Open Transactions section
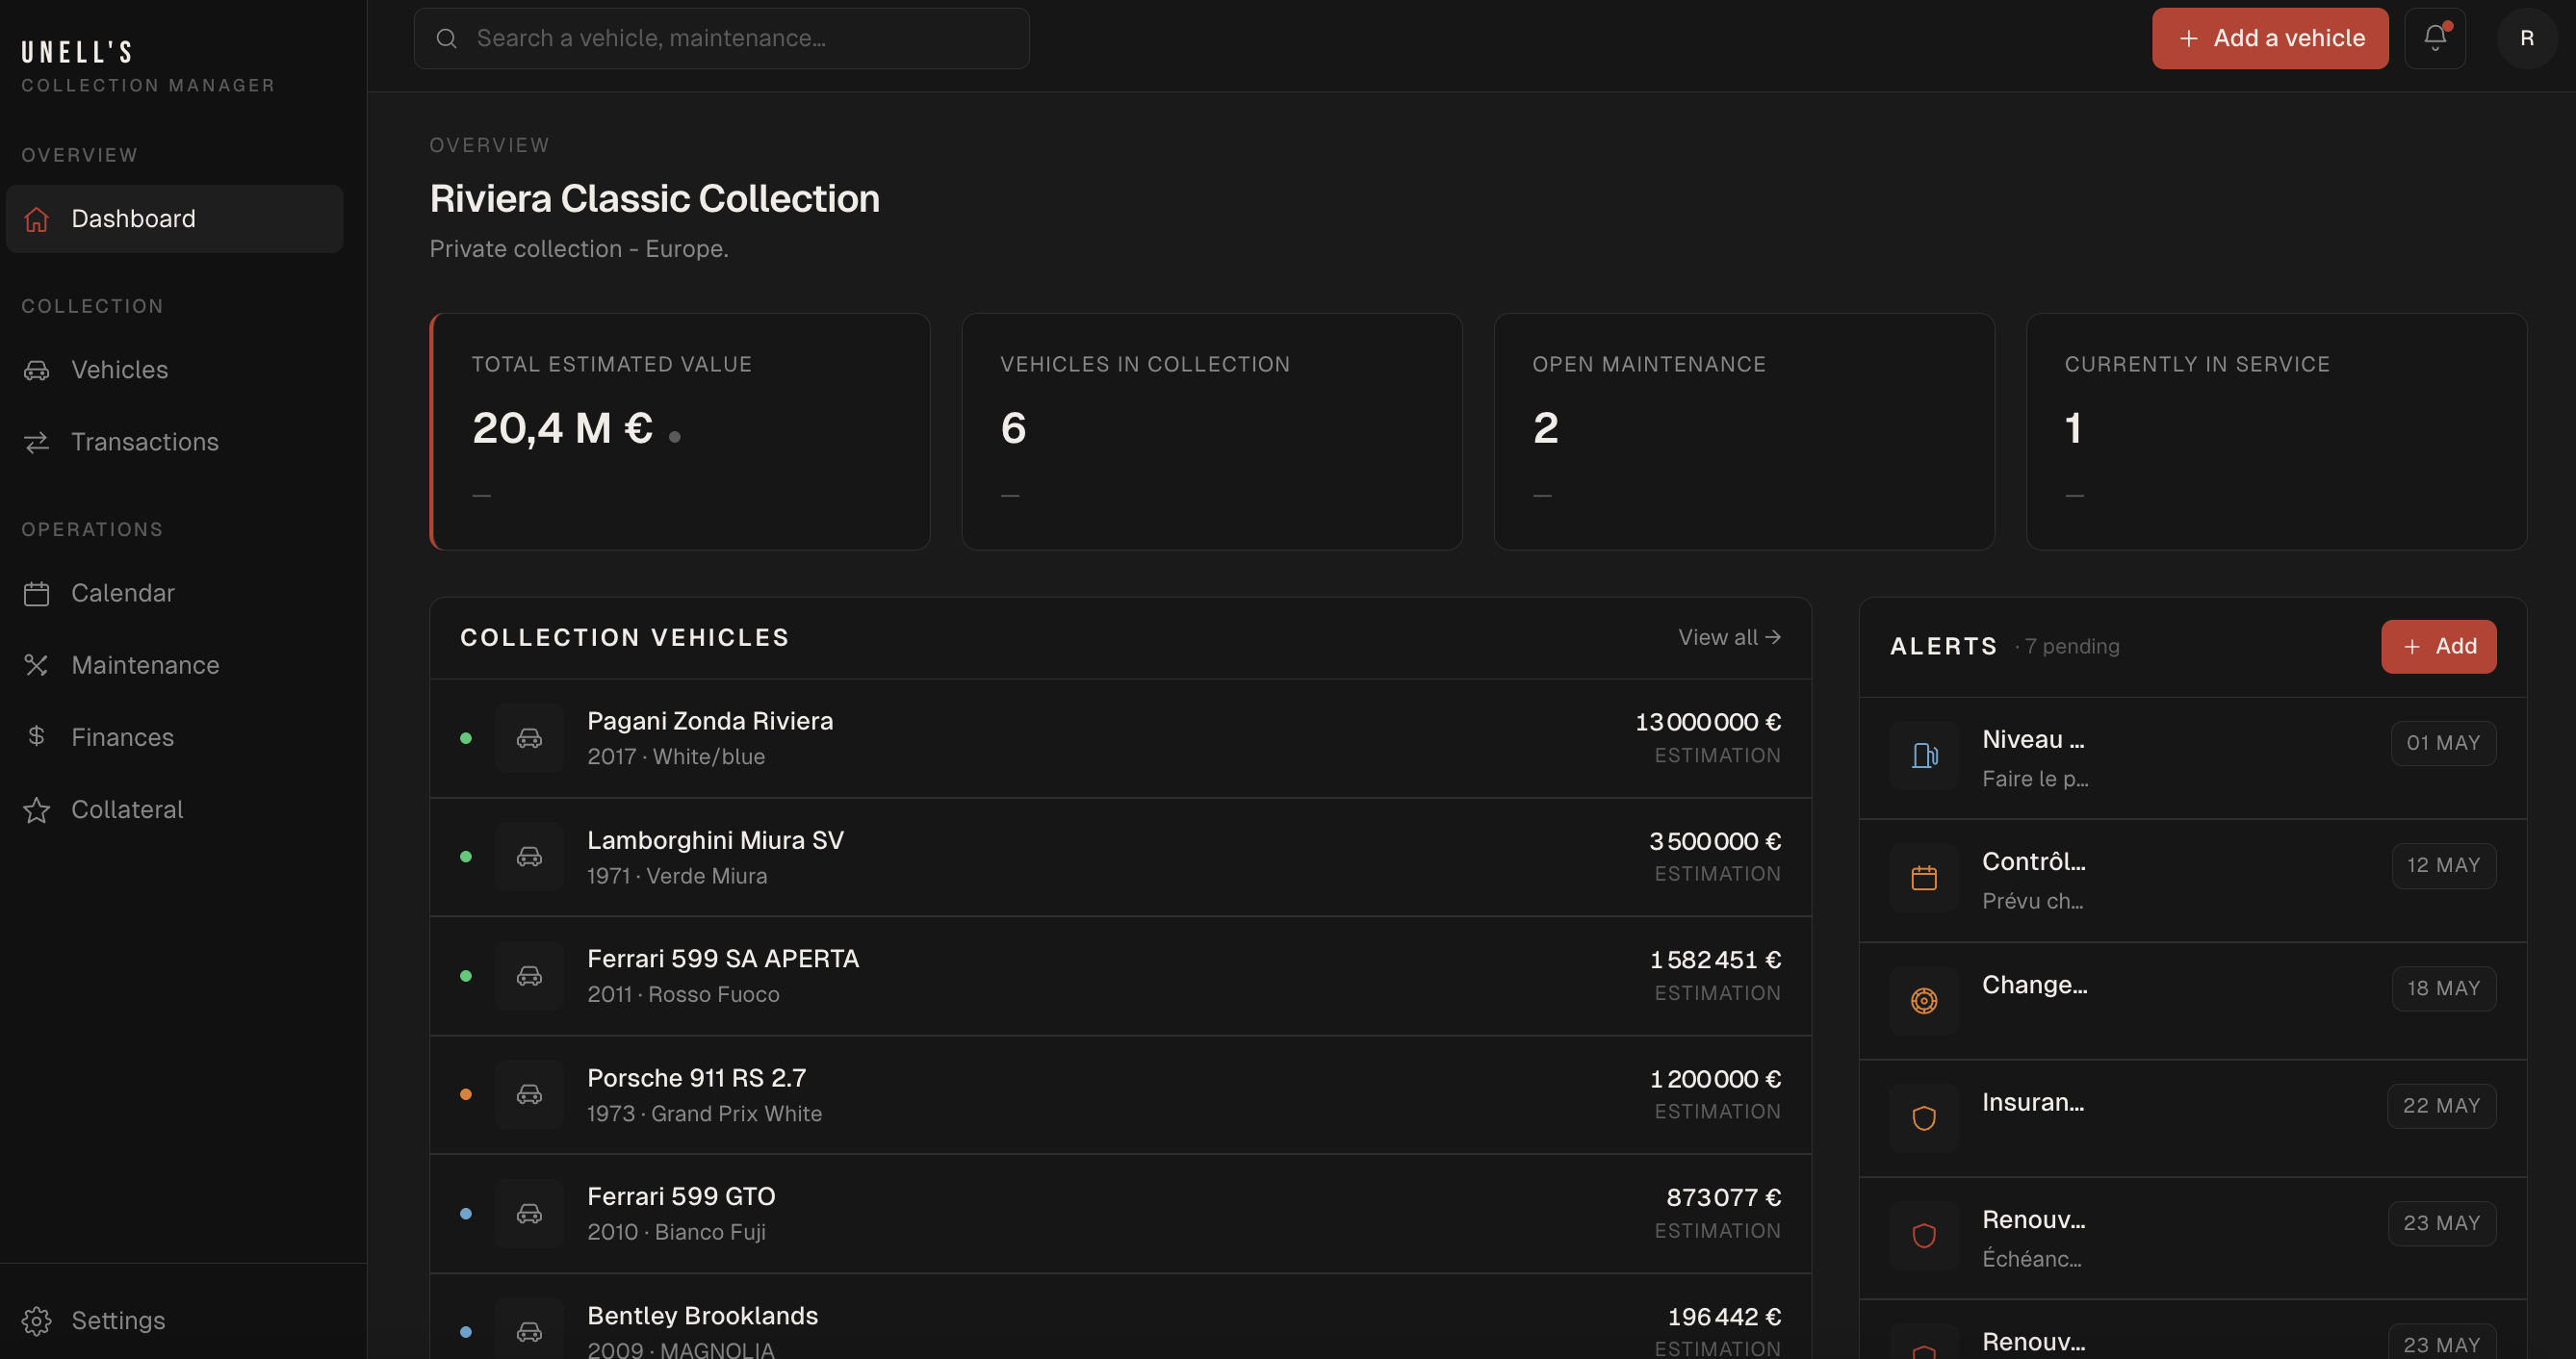This screenshot has height=1359, width=2576. (175, 442)
